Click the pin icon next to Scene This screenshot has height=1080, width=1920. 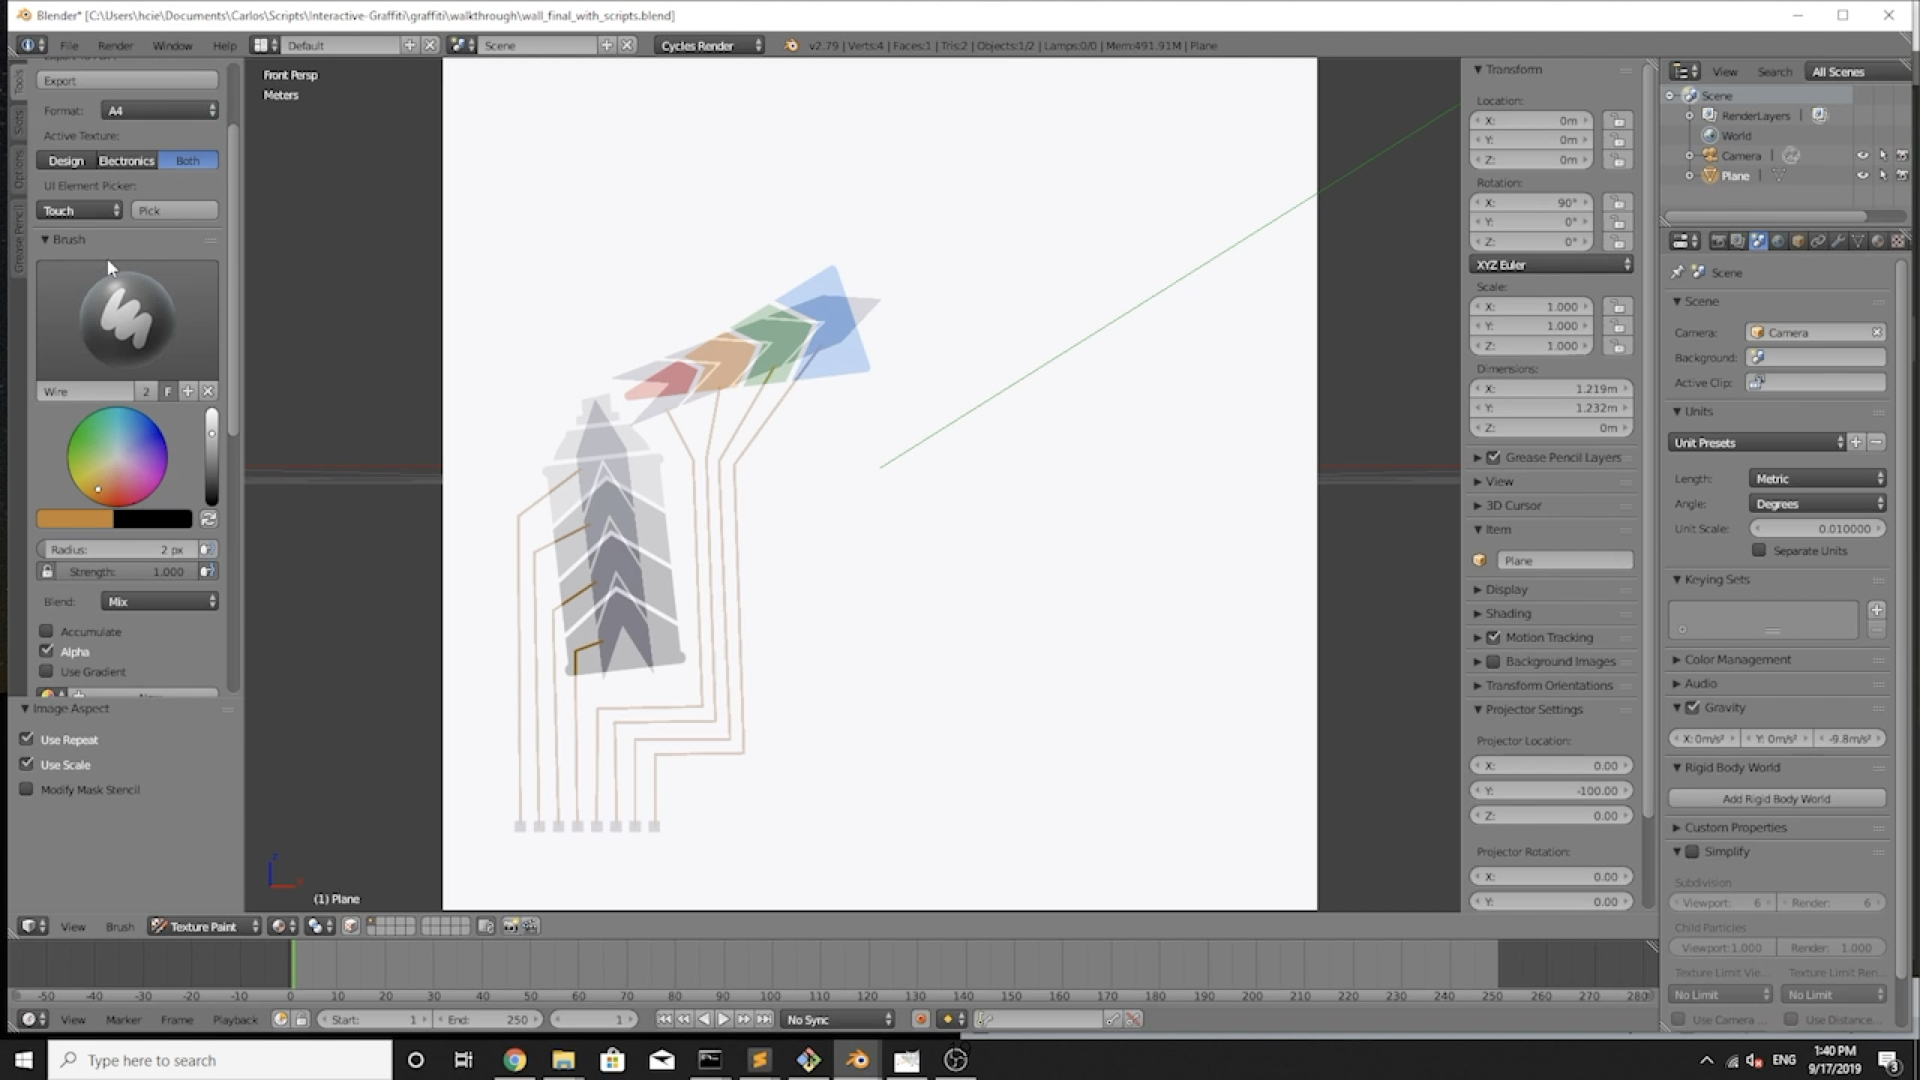click(1678, 272)
